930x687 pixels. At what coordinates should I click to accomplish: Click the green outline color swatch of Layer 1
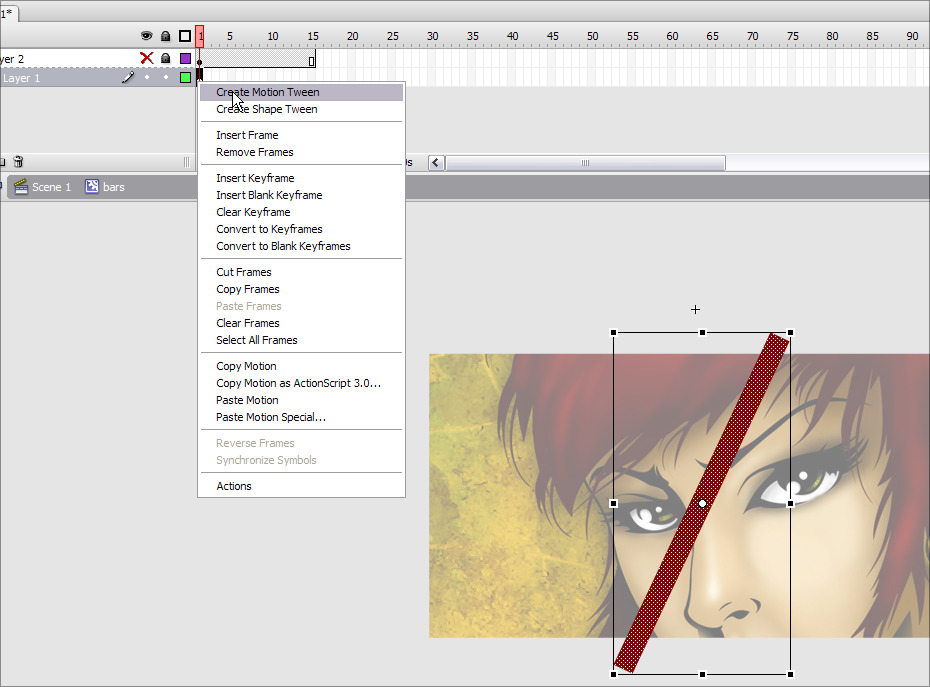[x=185, y=77]
